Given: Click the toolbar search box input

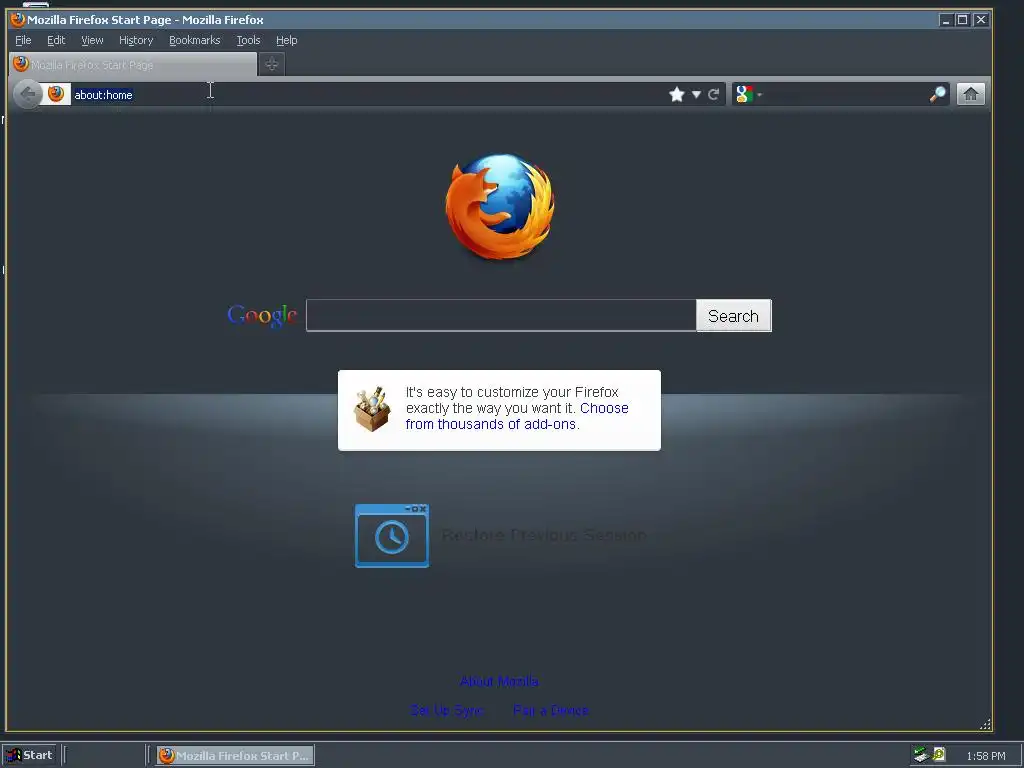Looking at the screenshot, I should (846, 95).
